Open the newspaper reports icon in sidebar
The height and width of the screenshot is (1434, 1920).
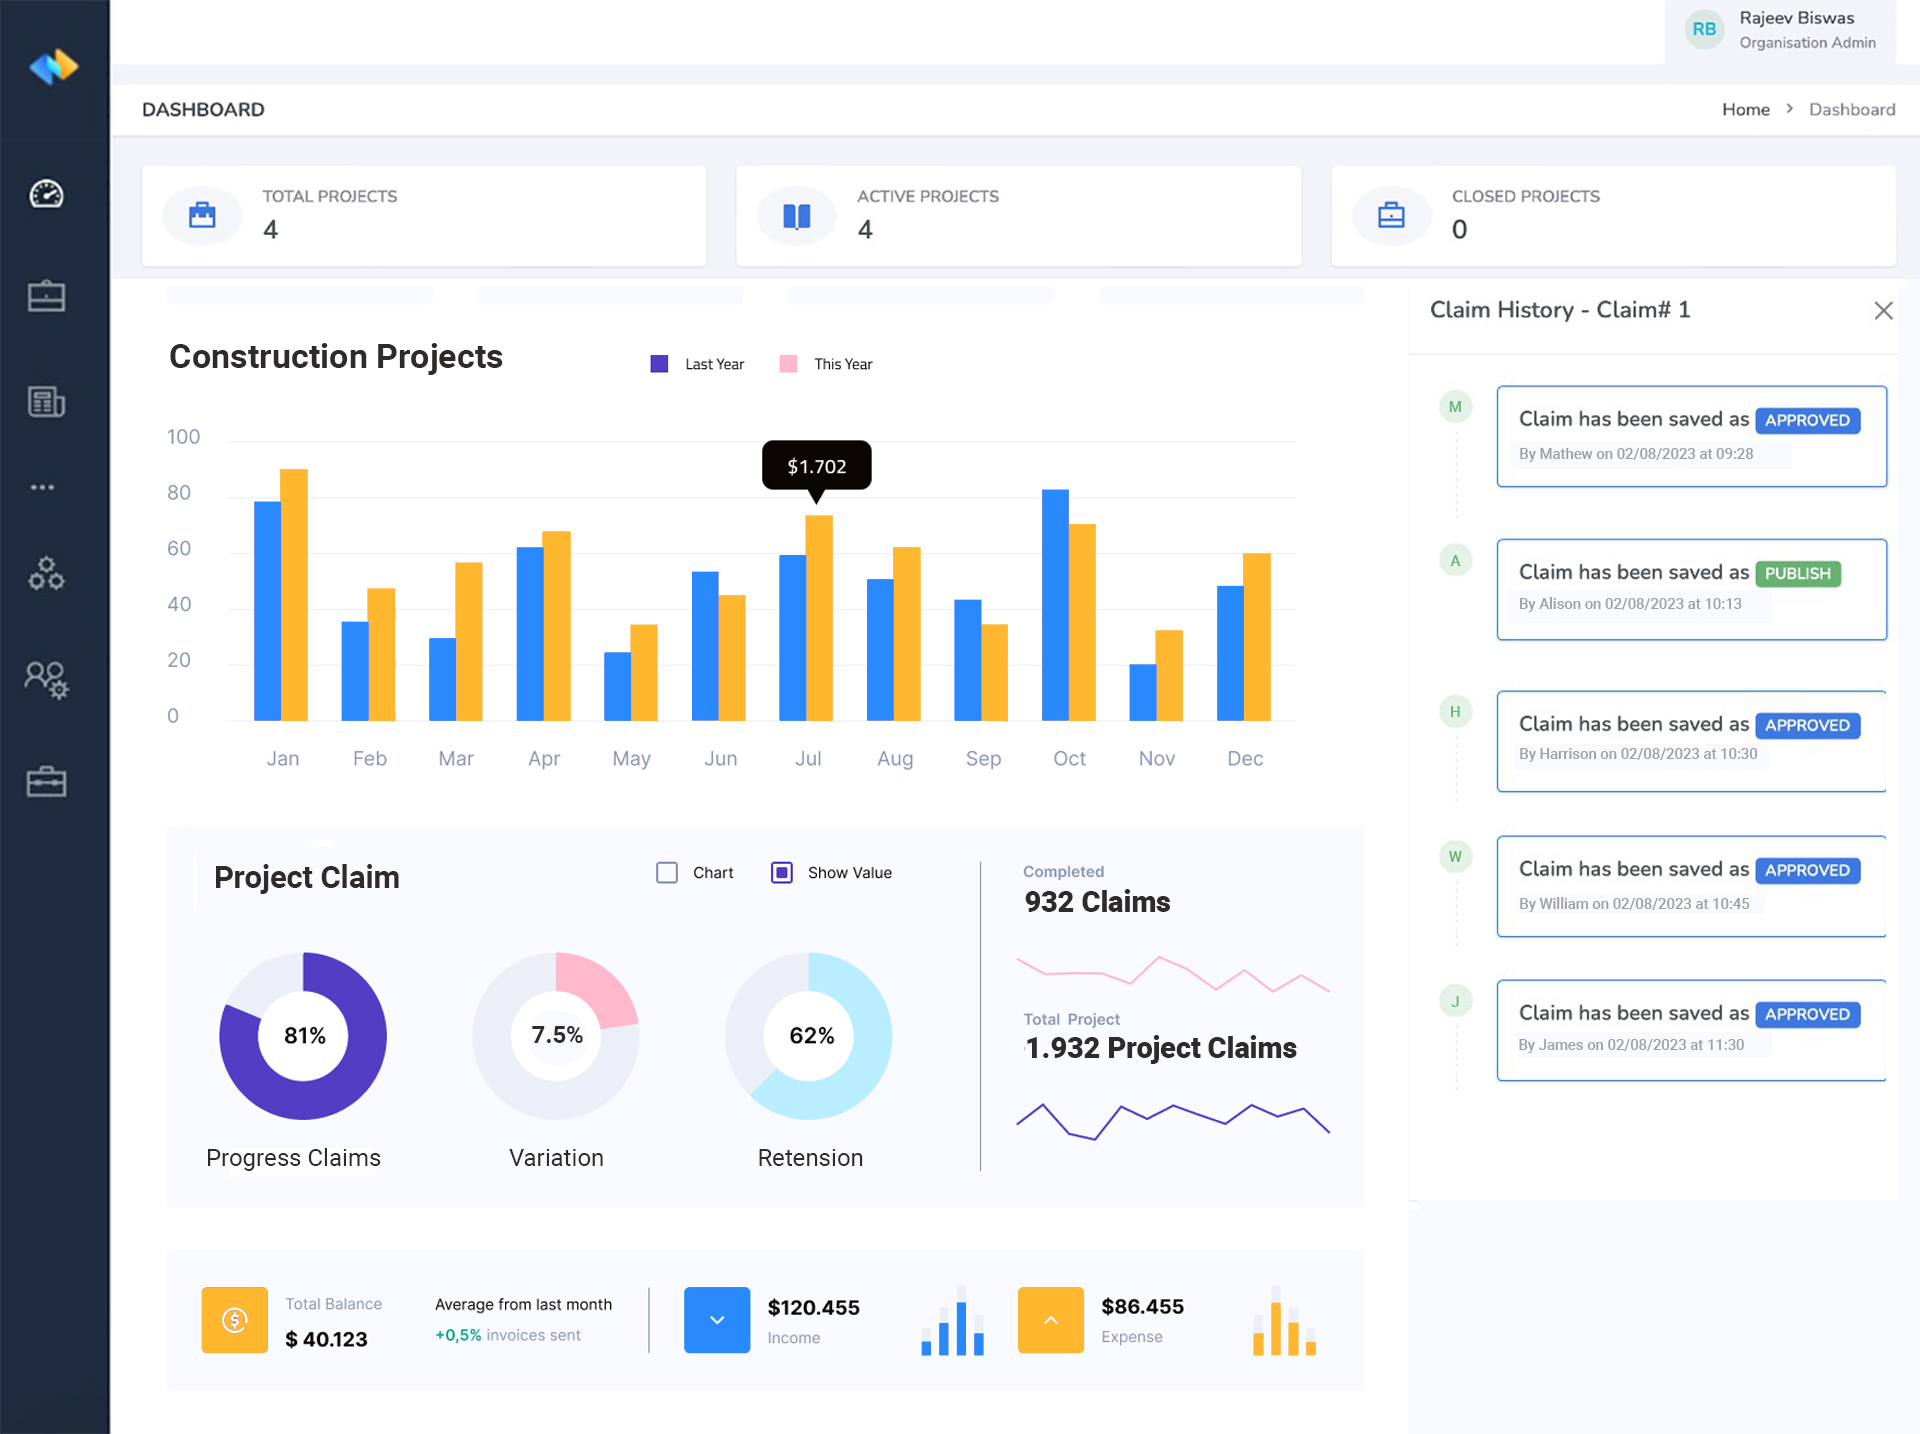[x=46, y=402]
